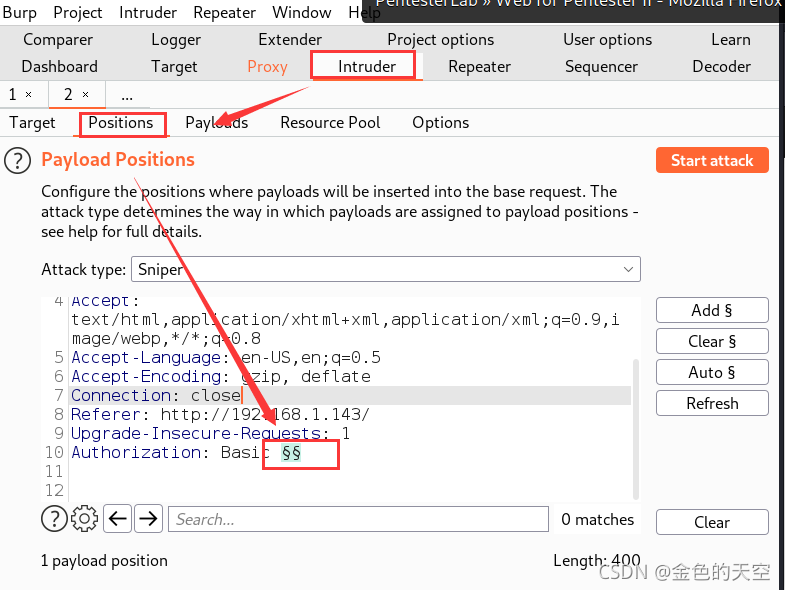This screenshot has width=785, height=590.
Task: Open the Positions sub-tab
Action: [x=121, y=123]
